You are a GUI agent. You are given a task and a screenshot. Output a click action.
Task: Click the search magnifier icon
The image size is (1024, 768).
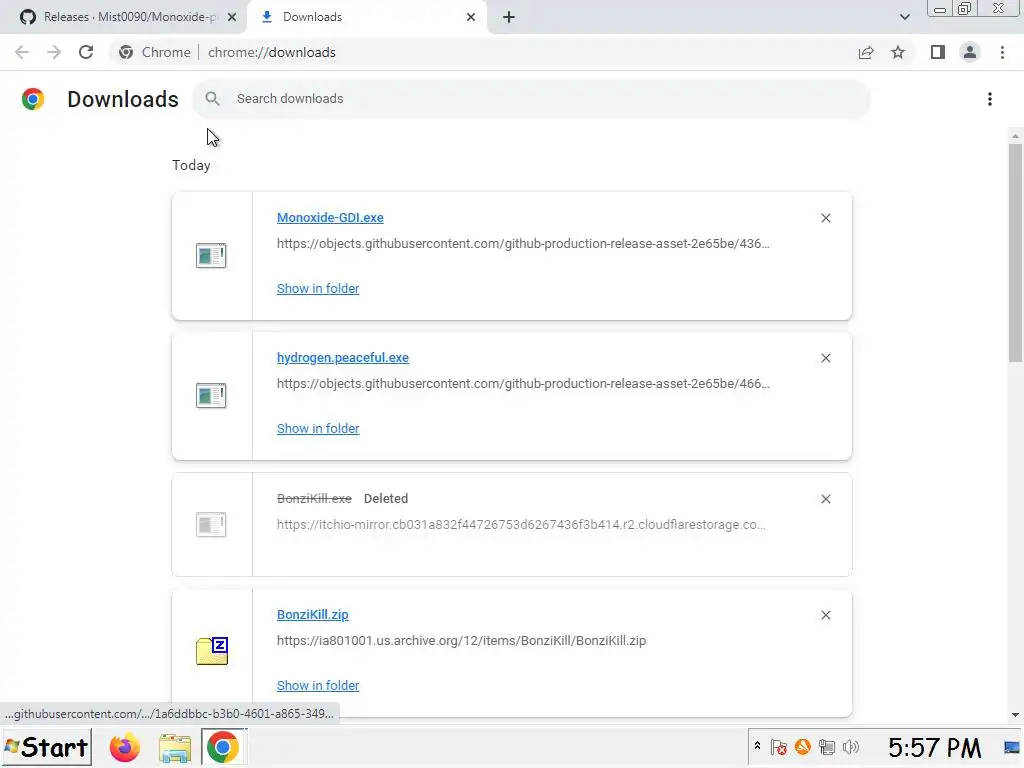click(x=212, y=99)
